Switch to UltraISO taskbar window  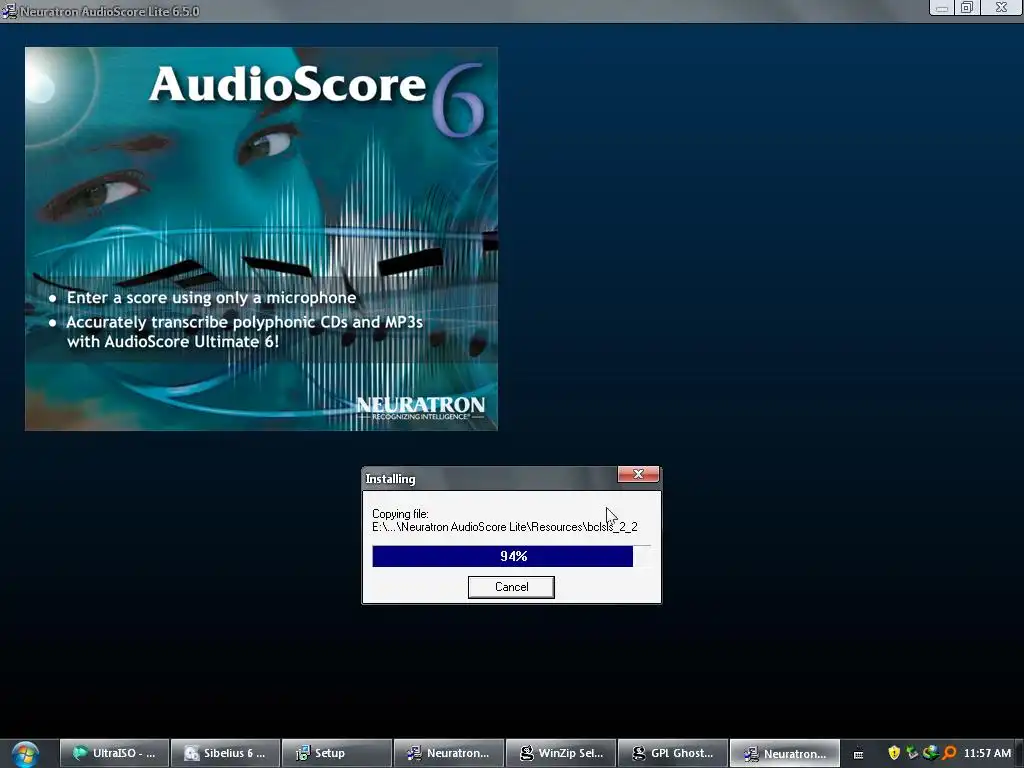114,753
